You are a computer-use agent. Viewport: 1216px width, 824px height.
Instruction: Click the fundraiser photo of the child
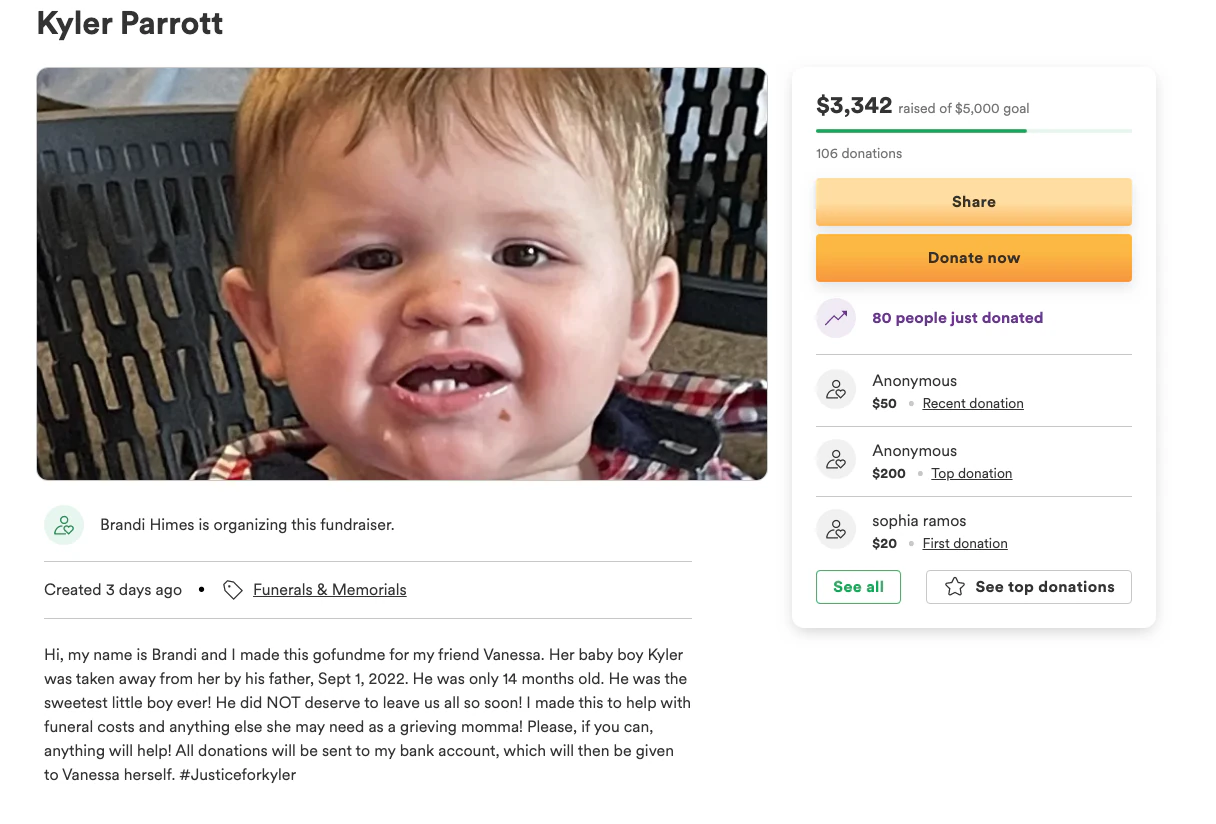coord(402,274)
